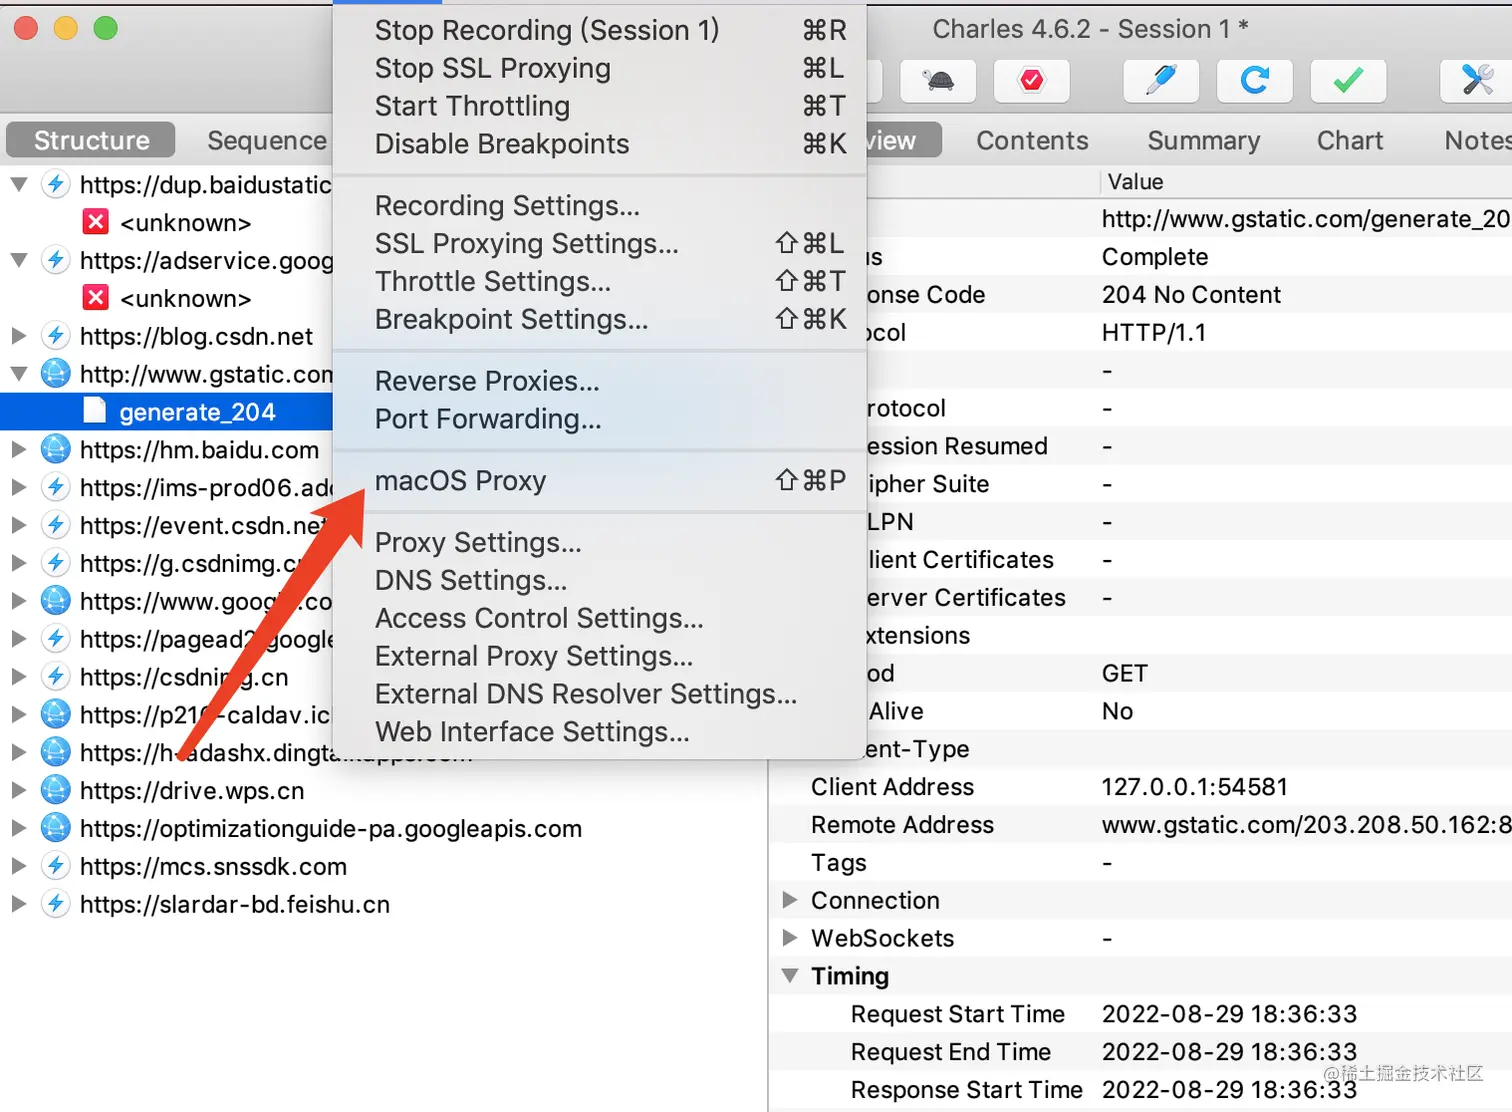Viewport: 1512px width, 1112px height.
Task: Click lightning icon beside mcs.snssdk.com
Action: [x=56, y=866]
